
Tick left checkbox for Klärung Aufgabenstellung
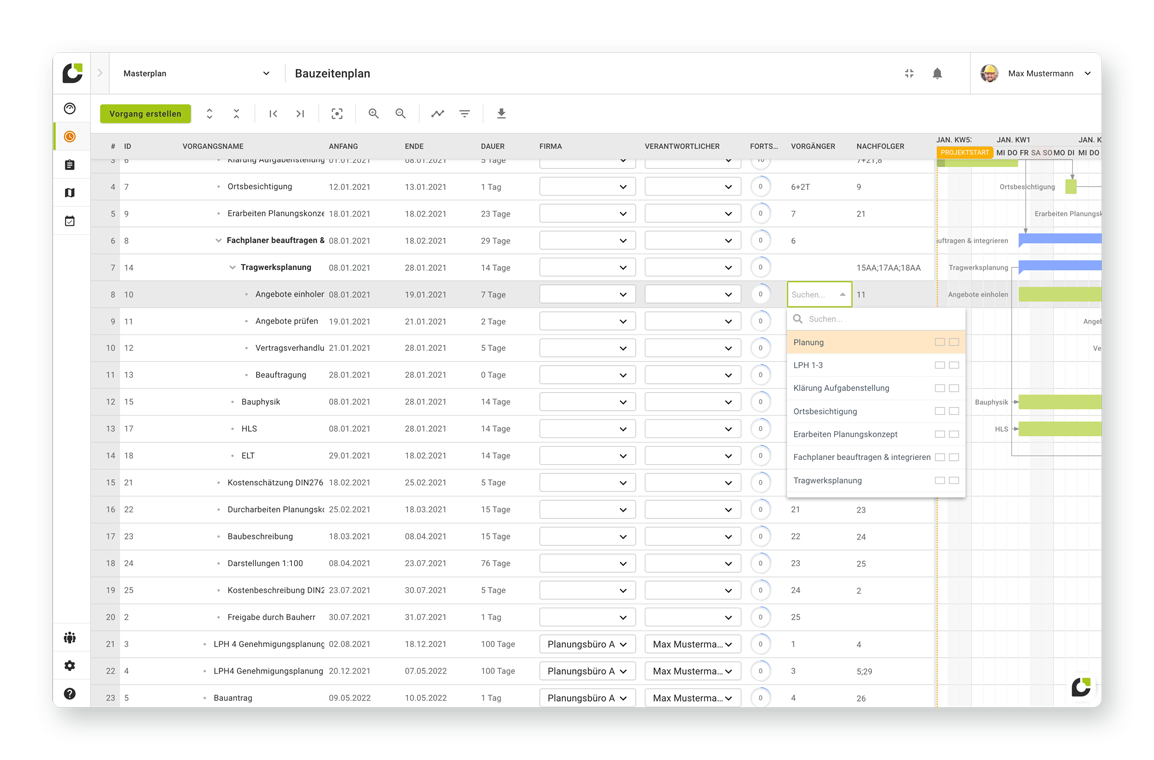click(x=940, y=388)
